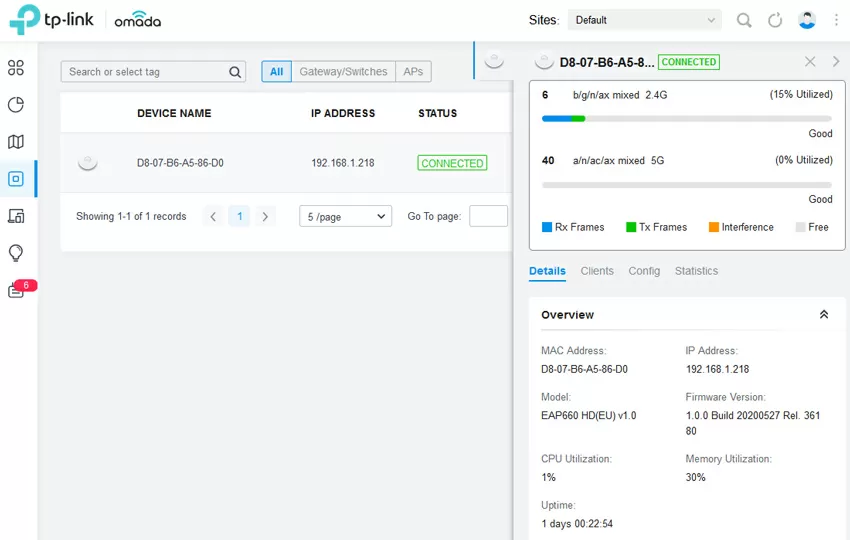Open the Sites dropdown showing Default
Screen dimensions: 850x540
tap(644, 20)
